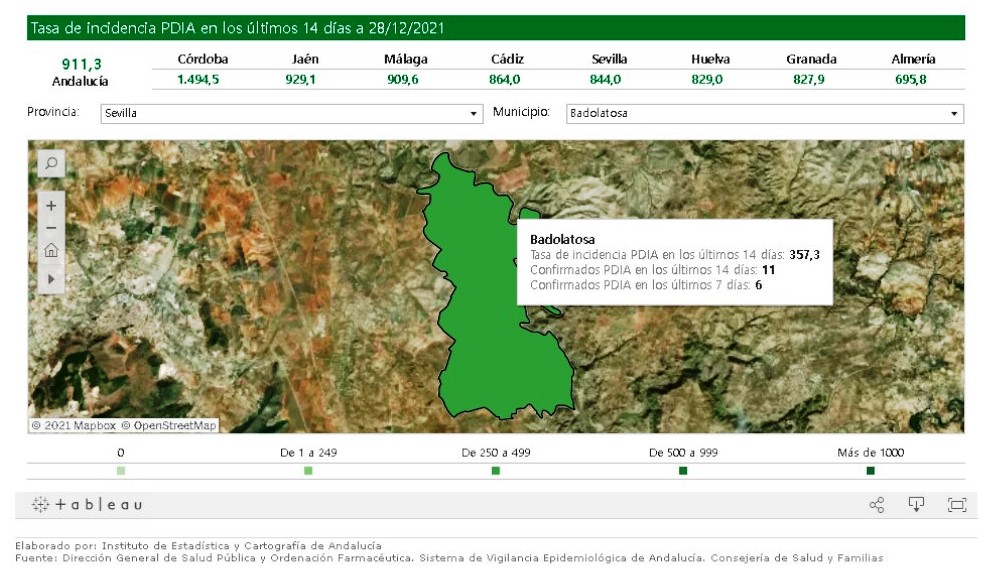Screen dimensions: 989x583
Task: Select the 'Más de 1000' legend swatch
Action: pyautogui.click(x=870, y=470)
